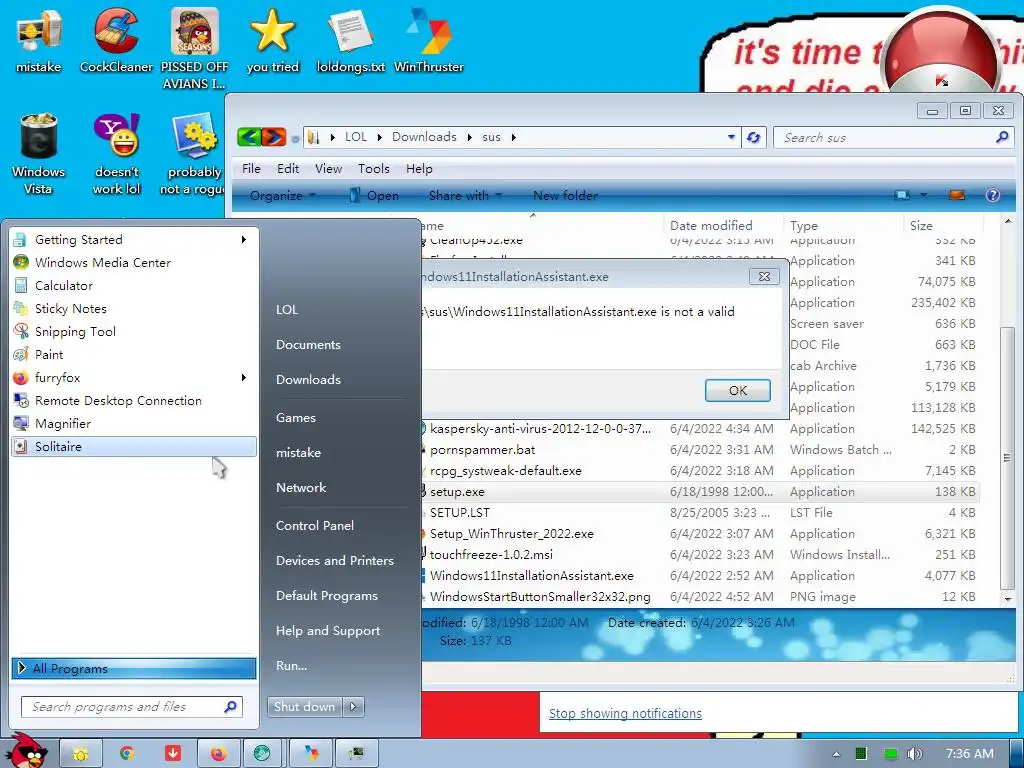Open Control Panel from Start menu
This screenshot has height=768, width=1024.
tap(315, 526)
